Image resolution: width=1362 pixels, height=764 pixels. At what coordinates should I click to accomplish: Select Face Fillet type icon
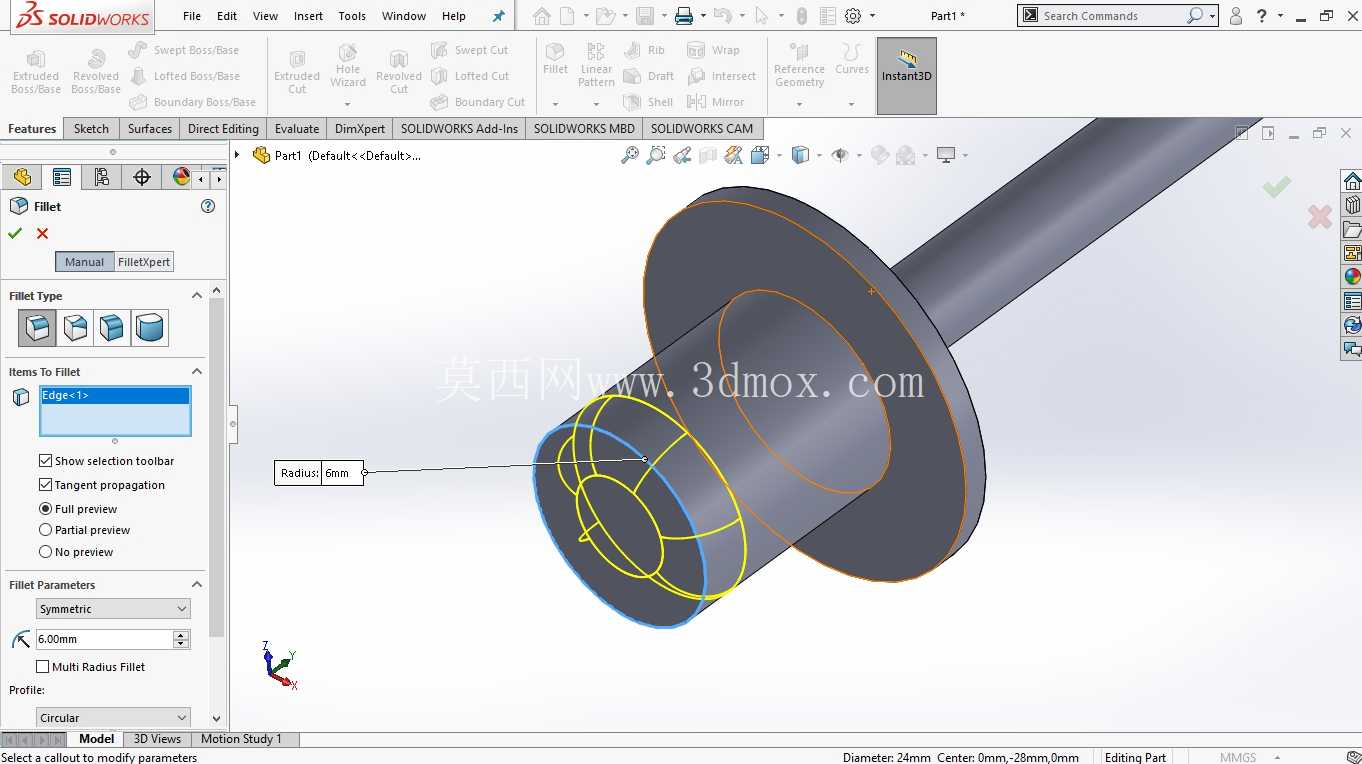tap(112, 328)
